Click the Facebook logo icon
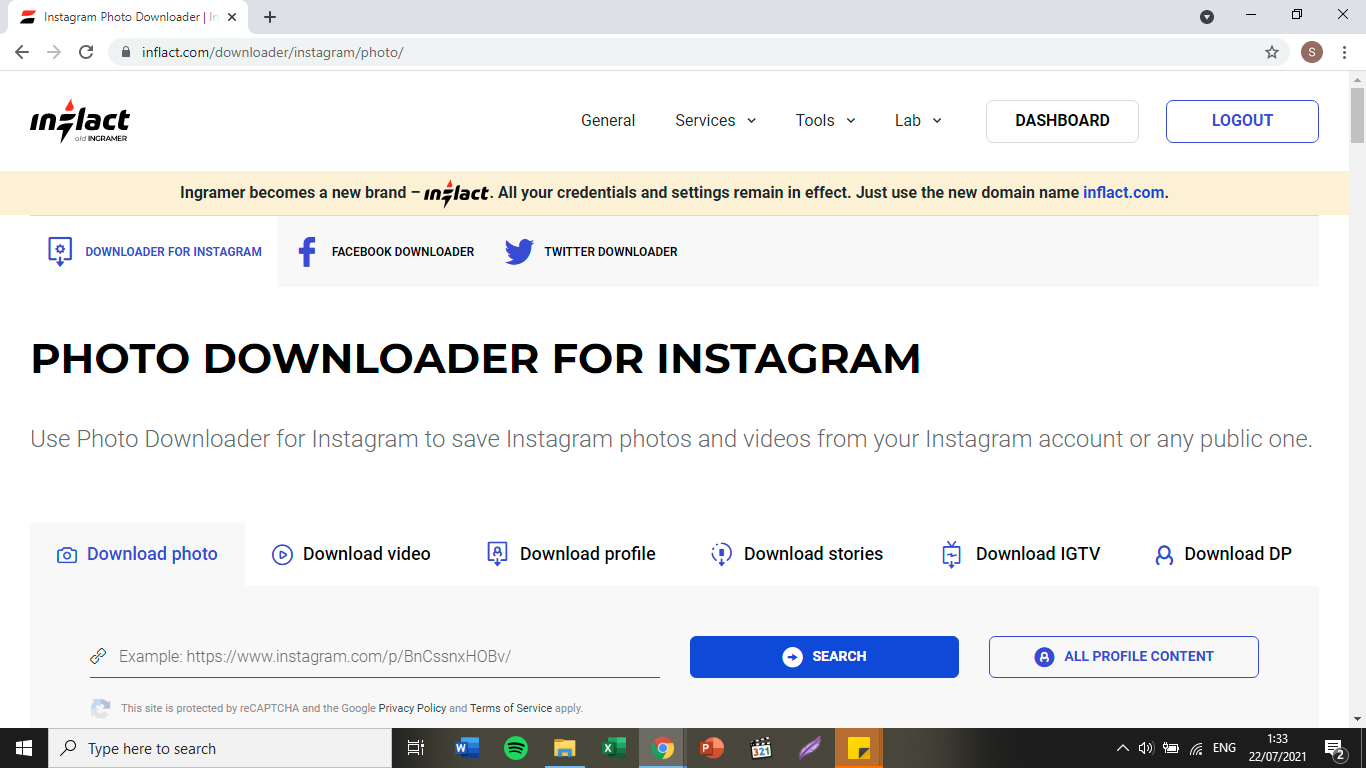Image resolution: width=1366 pixels, height=768 pixels. pyautogui.click(x=307, y=252)
